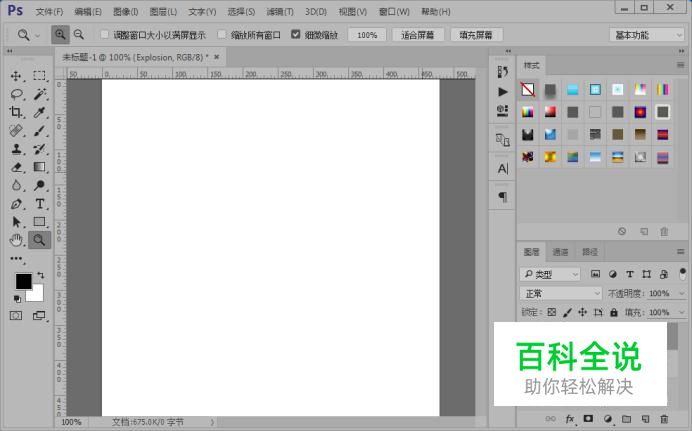Select the Hand tool
Image resolution: width=692 pixels, height=431 pixels.
pos(16,240)
